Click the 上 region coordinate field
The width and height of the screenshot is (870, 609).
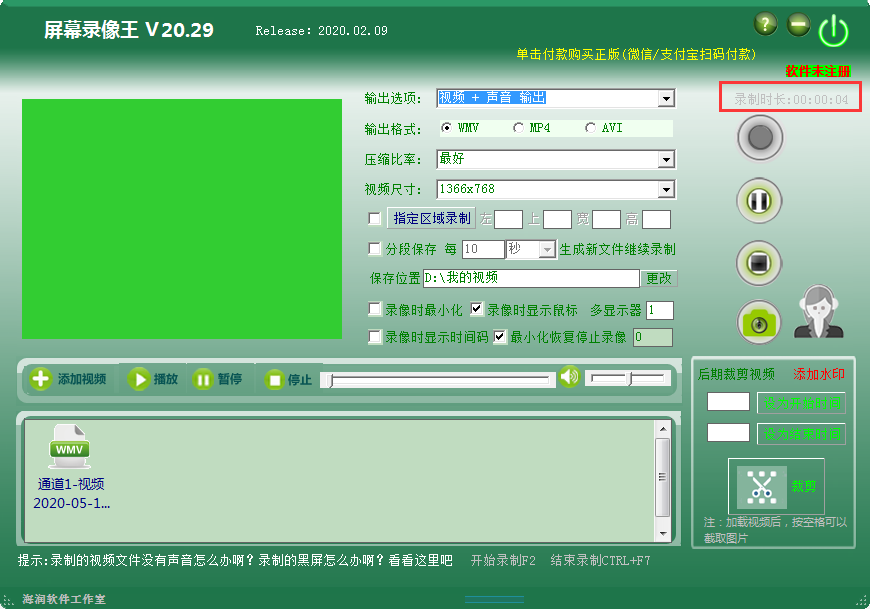click(557, 219)
